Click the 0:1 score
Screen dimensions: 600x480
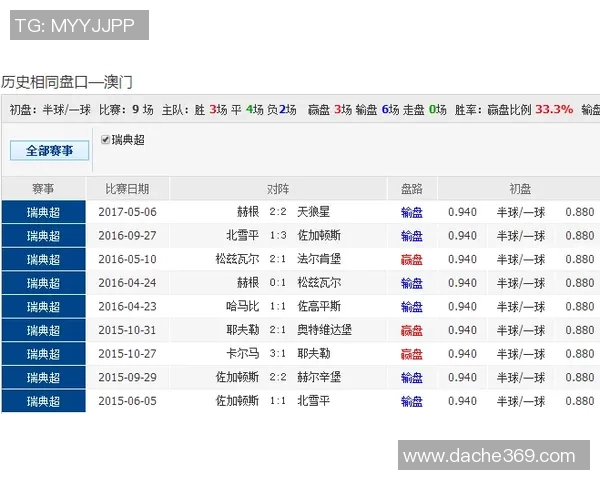[278, 283]
